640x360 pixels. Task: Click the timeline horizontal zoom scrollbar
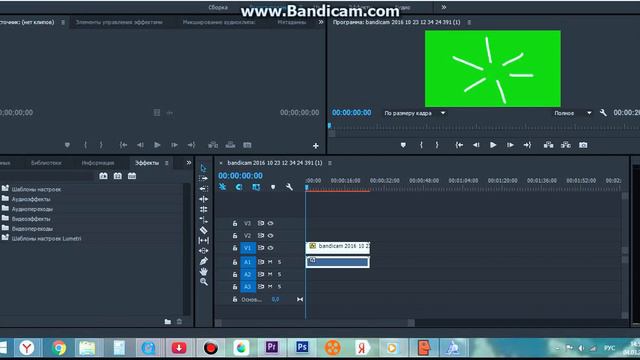(315, 323)
